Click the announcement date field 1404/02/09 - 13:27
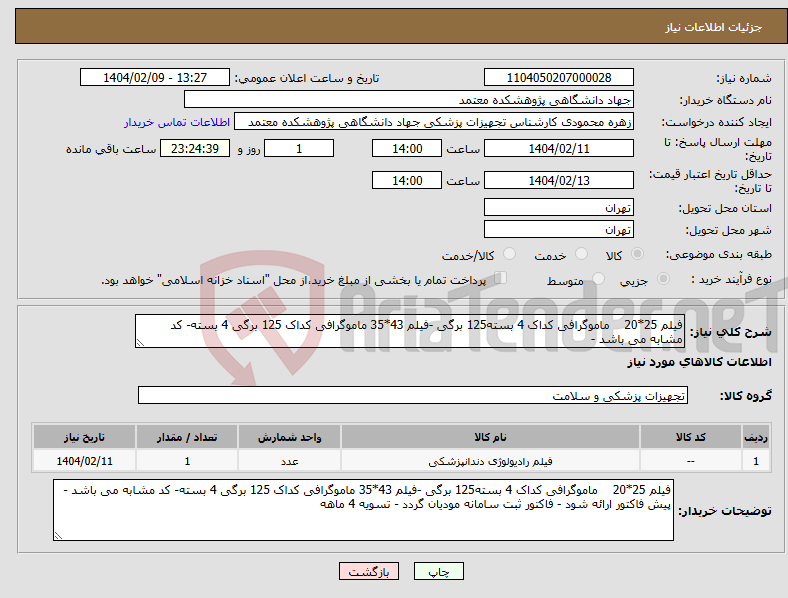The image size is (788, 598). pos(155,77)
